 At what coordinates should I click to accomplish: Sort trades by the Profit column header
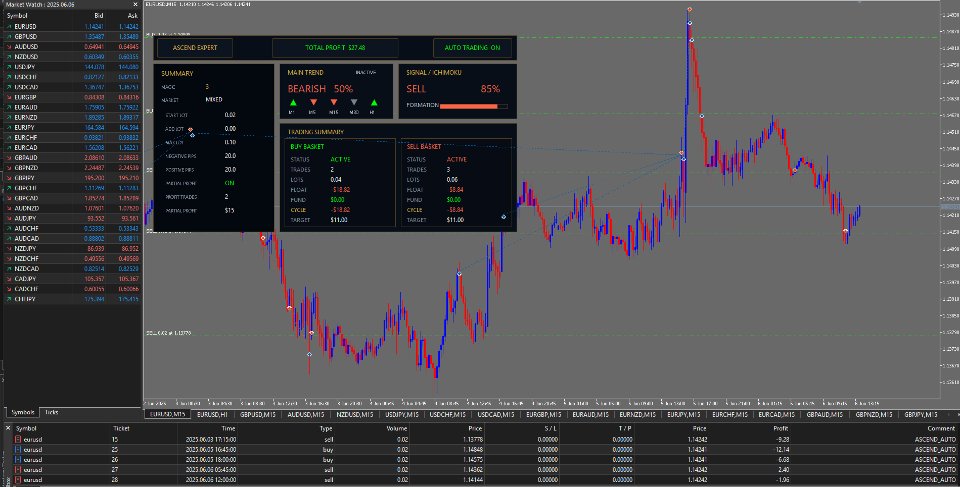(x=781, y=429)
